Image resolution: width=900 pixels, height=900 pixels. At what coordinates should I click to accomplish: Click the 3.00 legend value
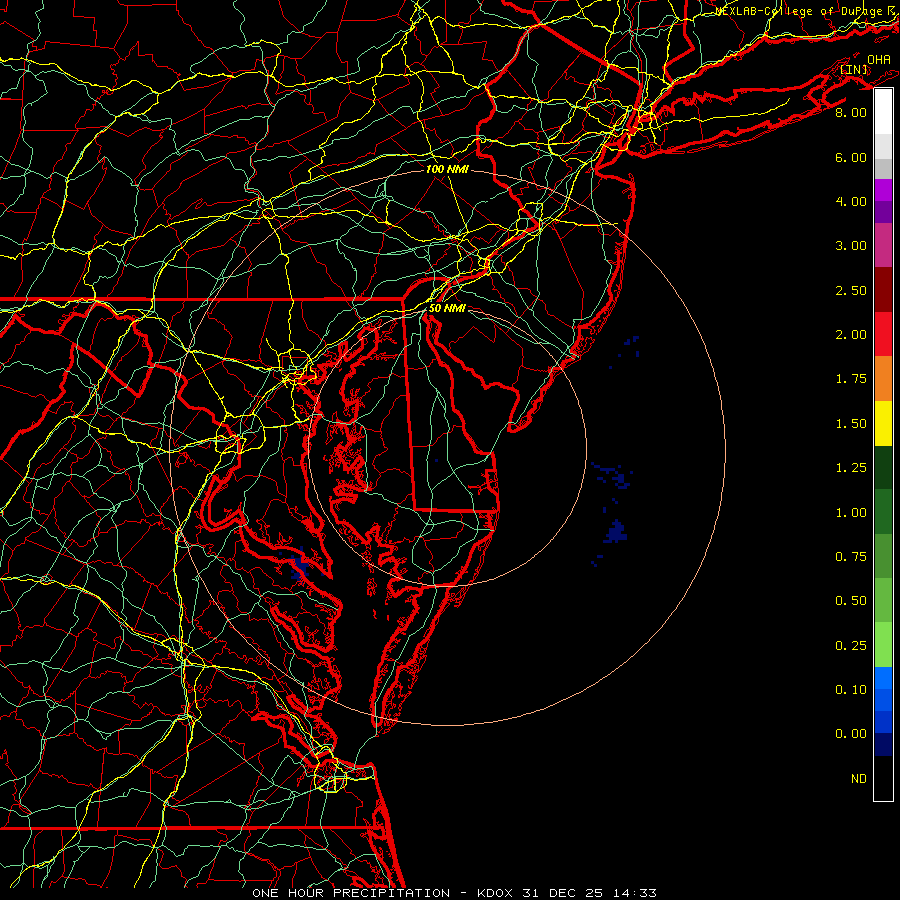tap(851, 246)
